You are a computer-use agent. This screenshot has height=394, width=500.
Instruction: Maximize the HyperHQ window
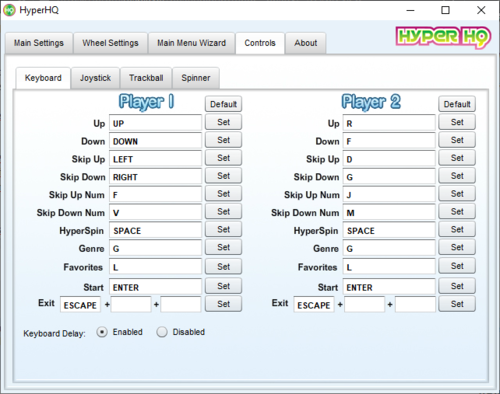point(445,10)
